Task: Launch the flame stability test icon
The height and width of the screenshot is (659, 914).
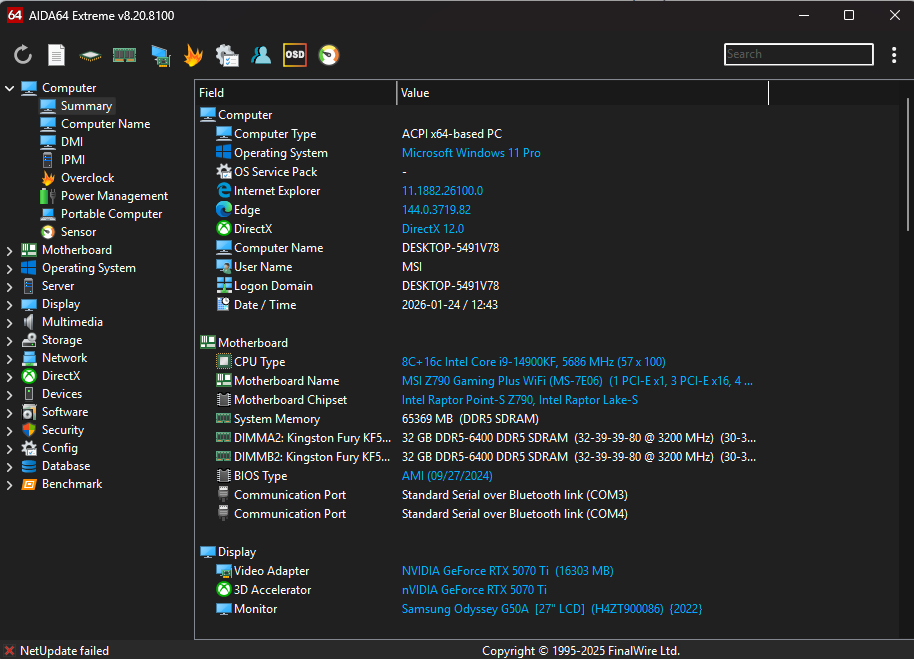Action: pyautogui.click(x=193, y=55)
